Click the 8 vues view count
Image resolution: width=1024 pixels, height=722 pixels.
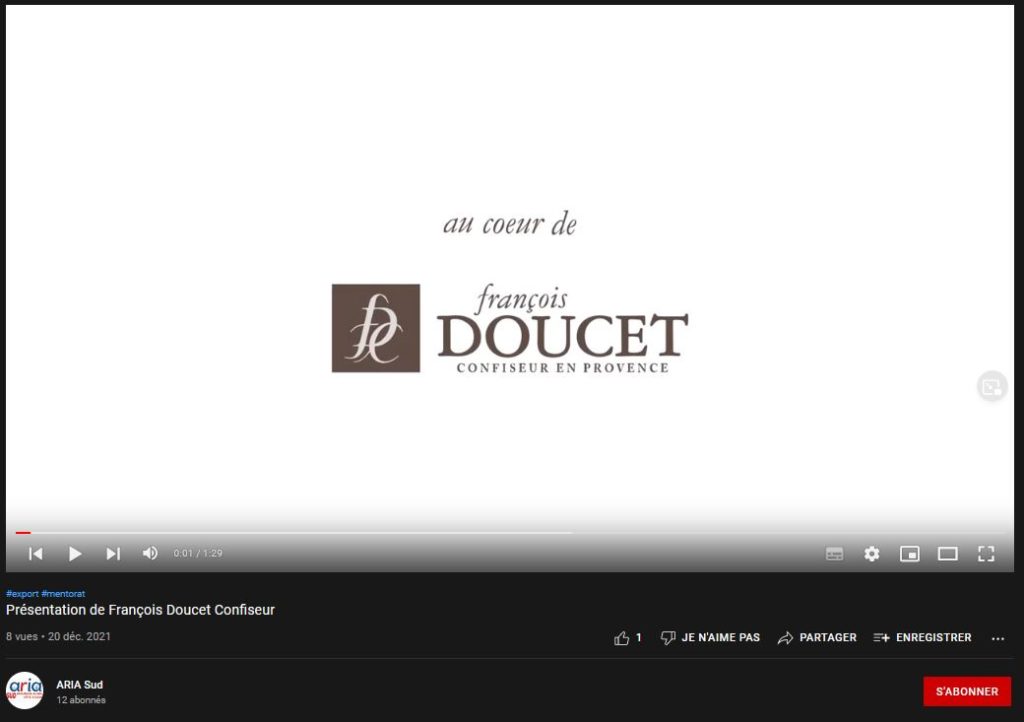click(22, 636)
